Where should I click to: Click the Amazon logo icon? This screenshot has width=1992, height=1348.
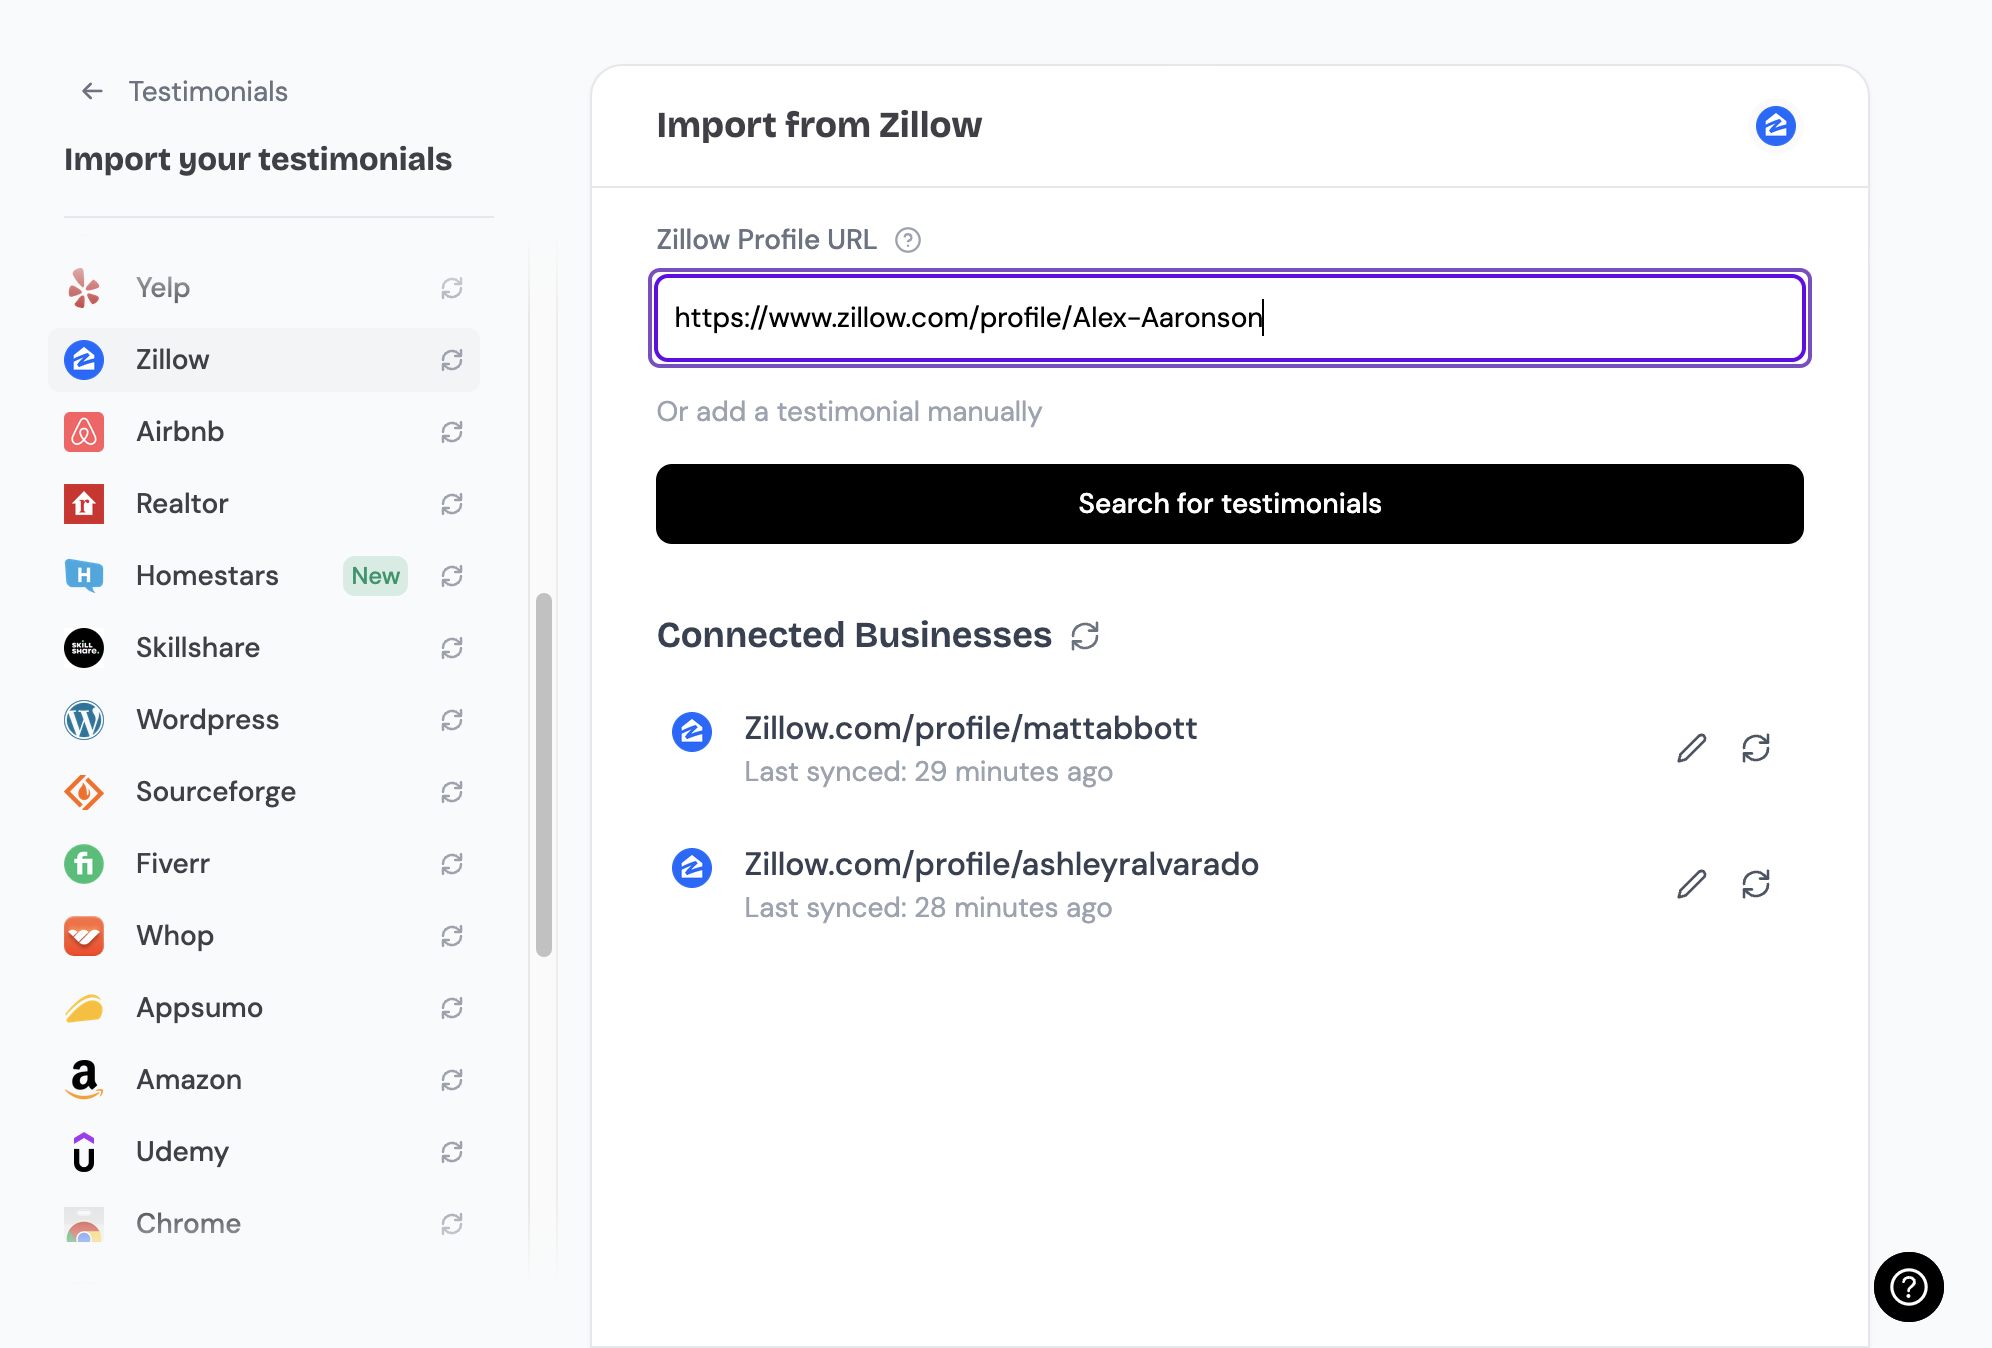[x=84, y=1080]
